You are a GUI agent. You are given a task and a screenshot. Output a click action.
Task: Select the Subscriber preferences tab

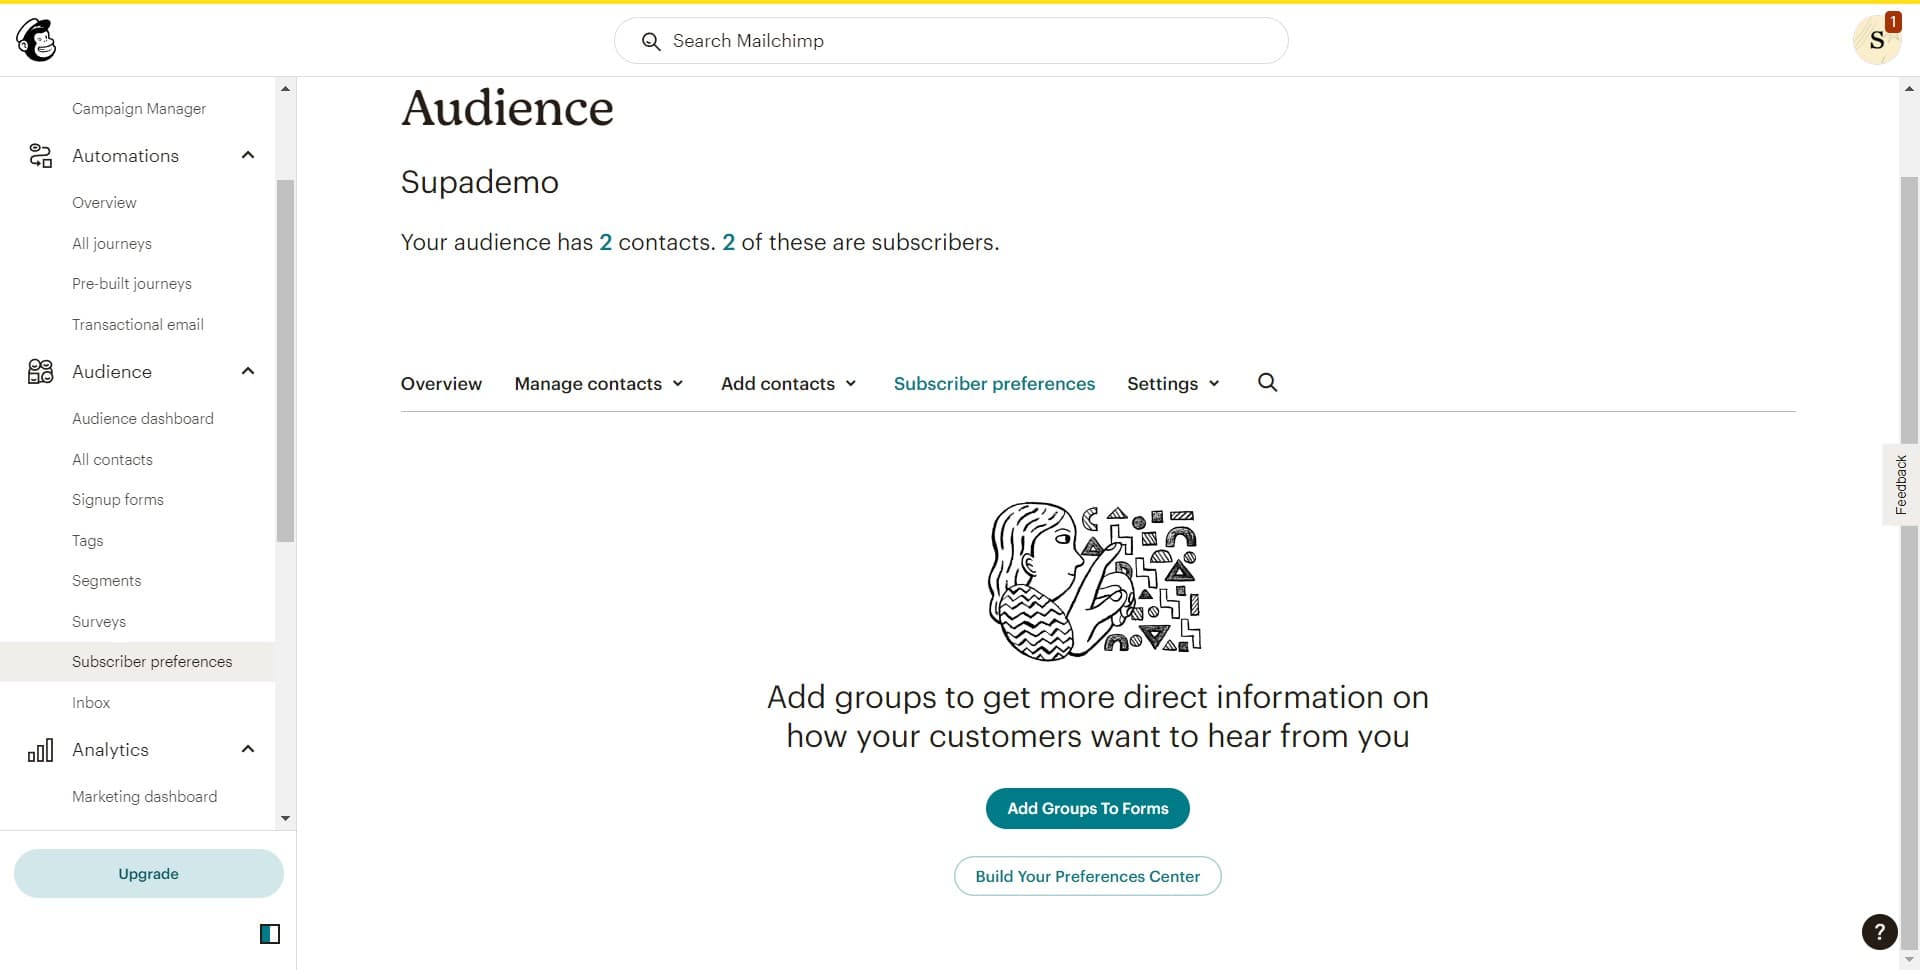coord(993,383)
